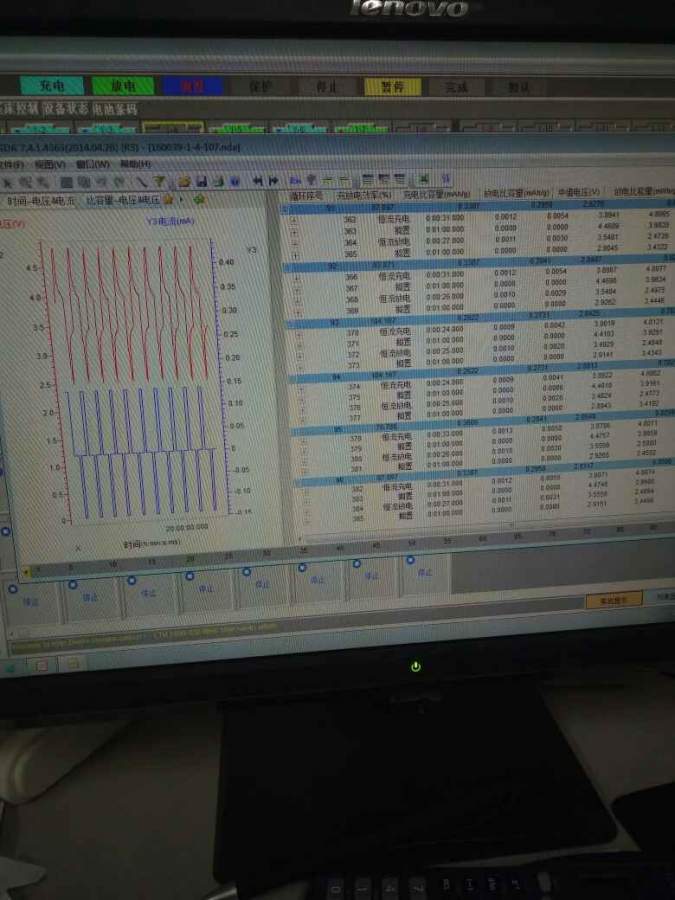The height and width of the screenshot is (900, 675).
Task: Expand the step 366 row
Action: click(297, 278)
